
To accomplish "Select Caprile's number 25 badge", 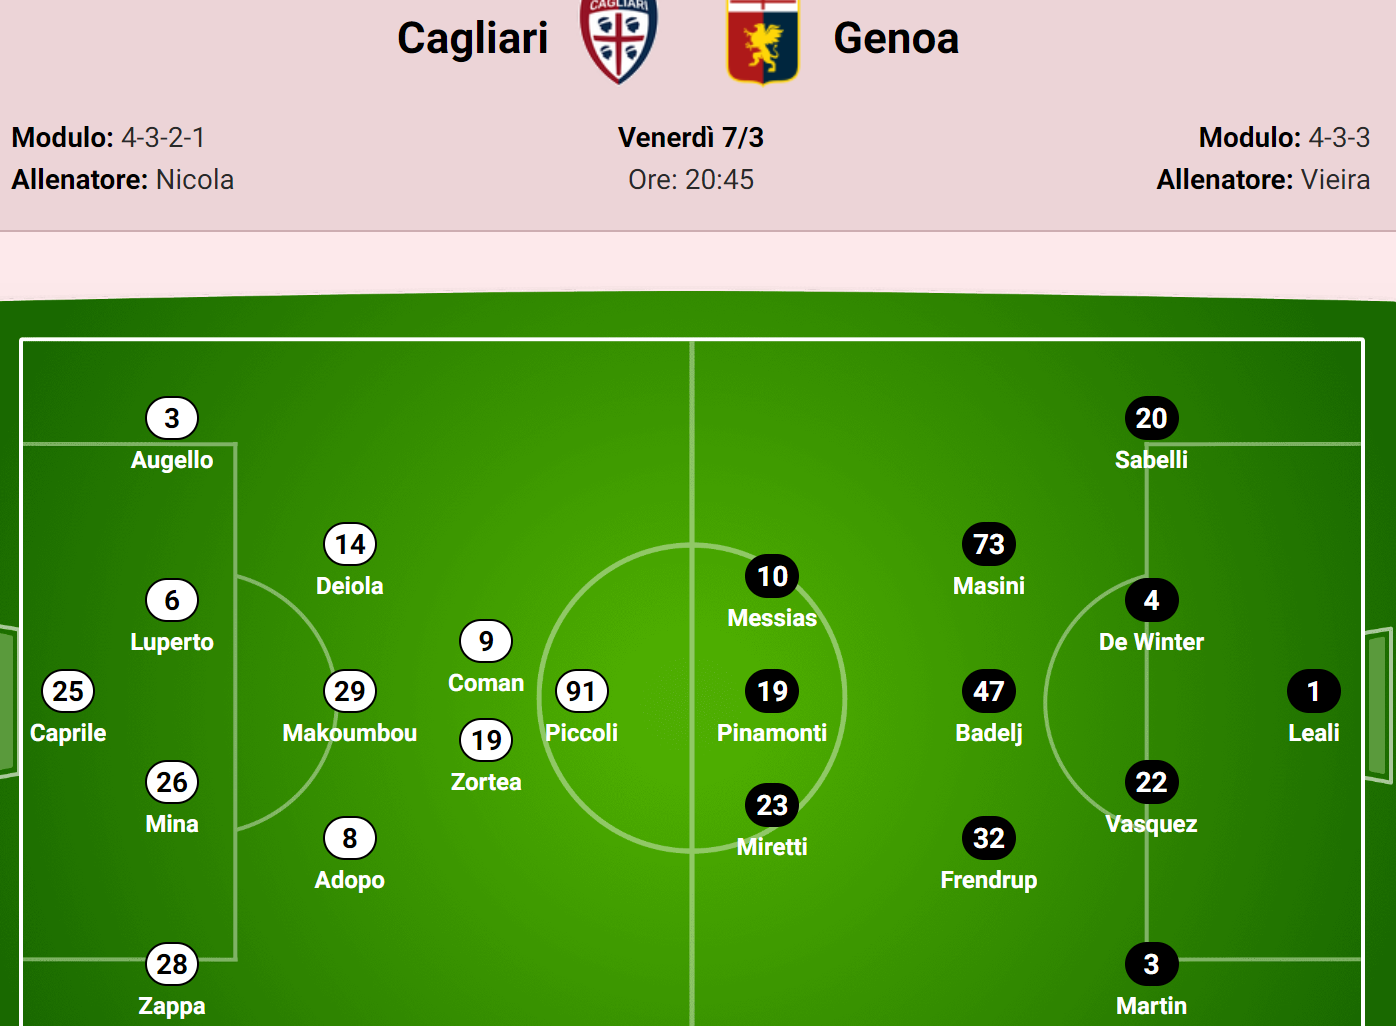I will click(68, 691).
